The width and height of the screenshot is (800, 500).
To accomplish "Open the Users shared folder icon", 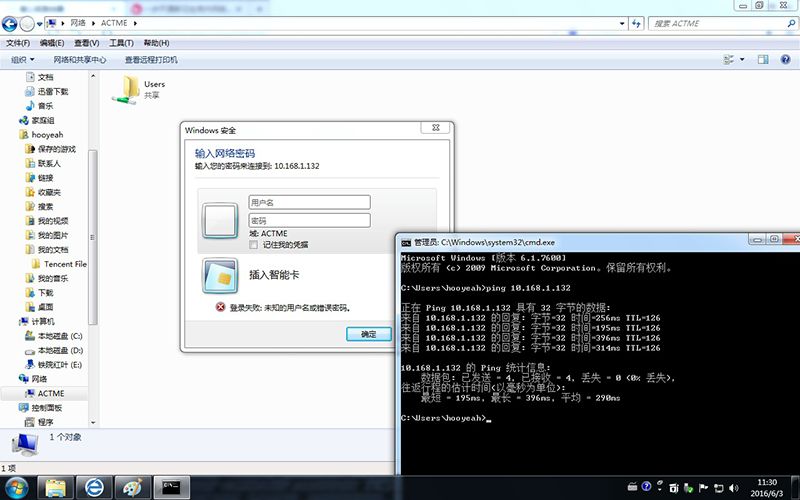I will (127, 88).
